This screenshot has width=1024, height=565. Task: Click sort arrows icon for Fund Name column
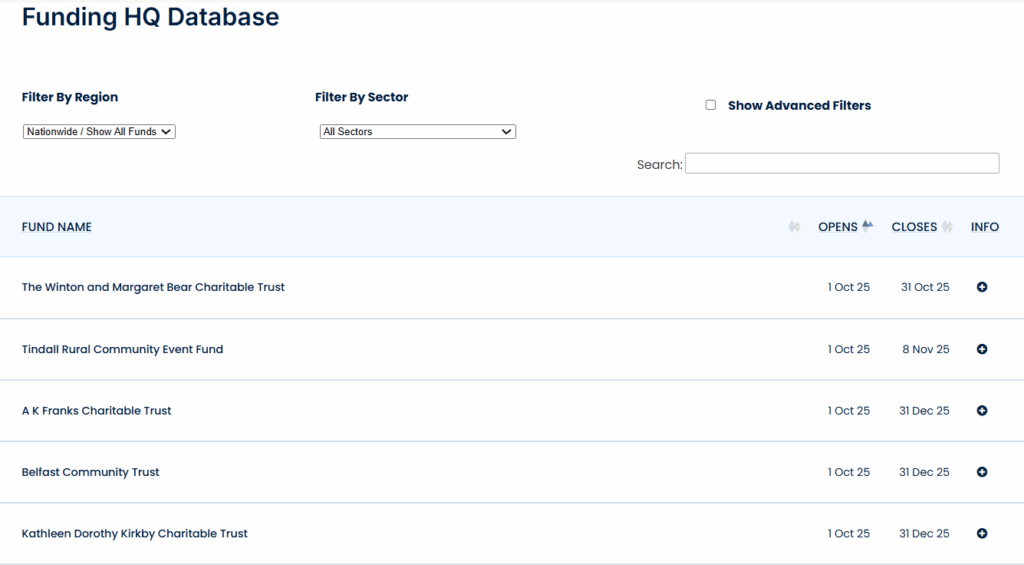pos(794,227)
